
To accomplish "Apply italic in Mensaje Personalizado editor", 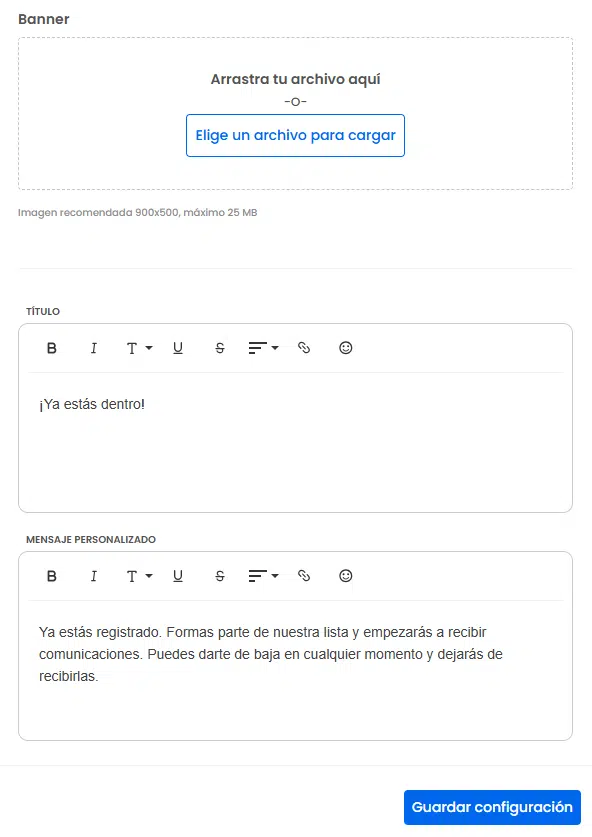I will point(93,576).
